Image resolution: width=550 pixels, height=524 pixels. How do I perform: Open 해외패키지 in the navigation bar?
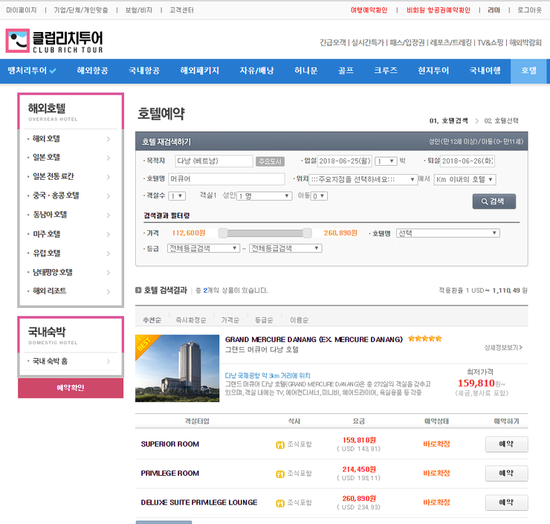(x=200, y=70)
